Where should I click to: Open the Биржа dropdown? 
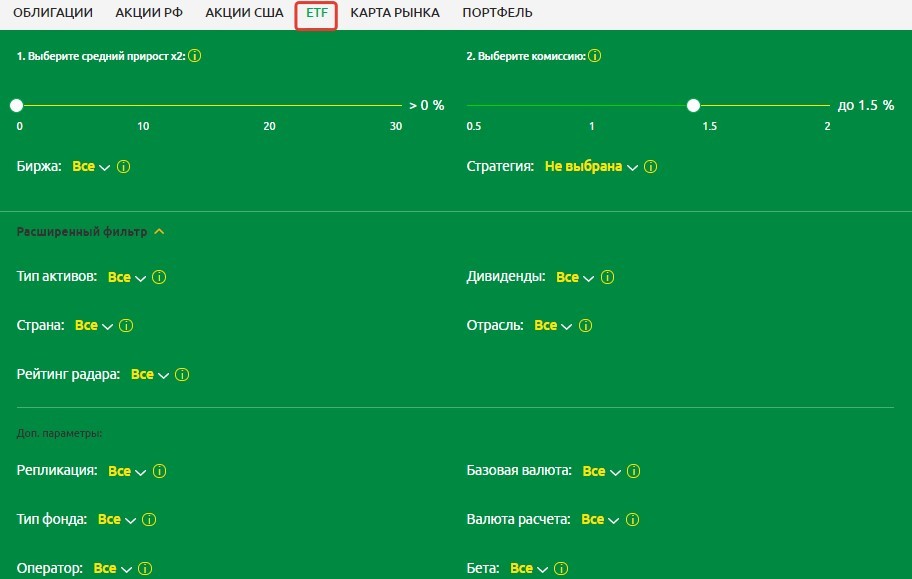click(91, 167)
